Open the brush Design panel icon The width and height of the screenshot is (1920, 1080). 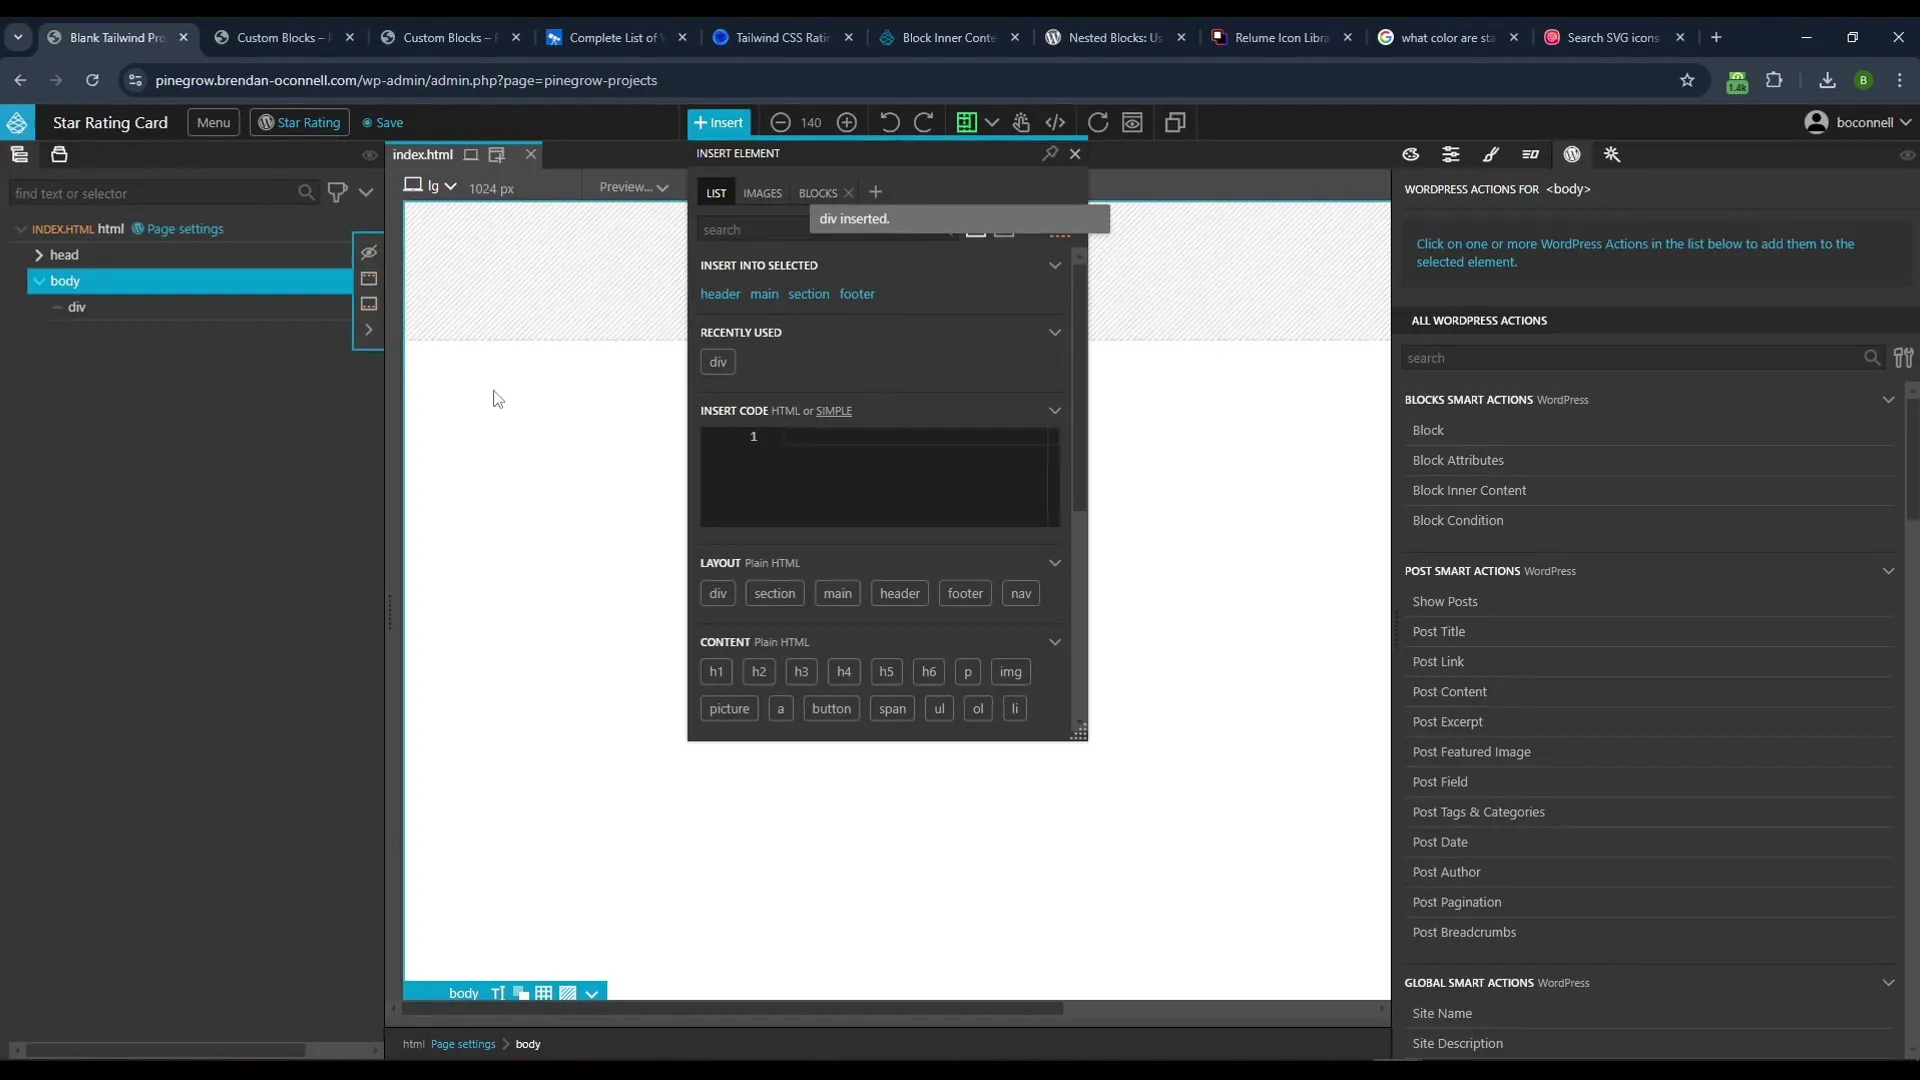[x=1491, y=154]
